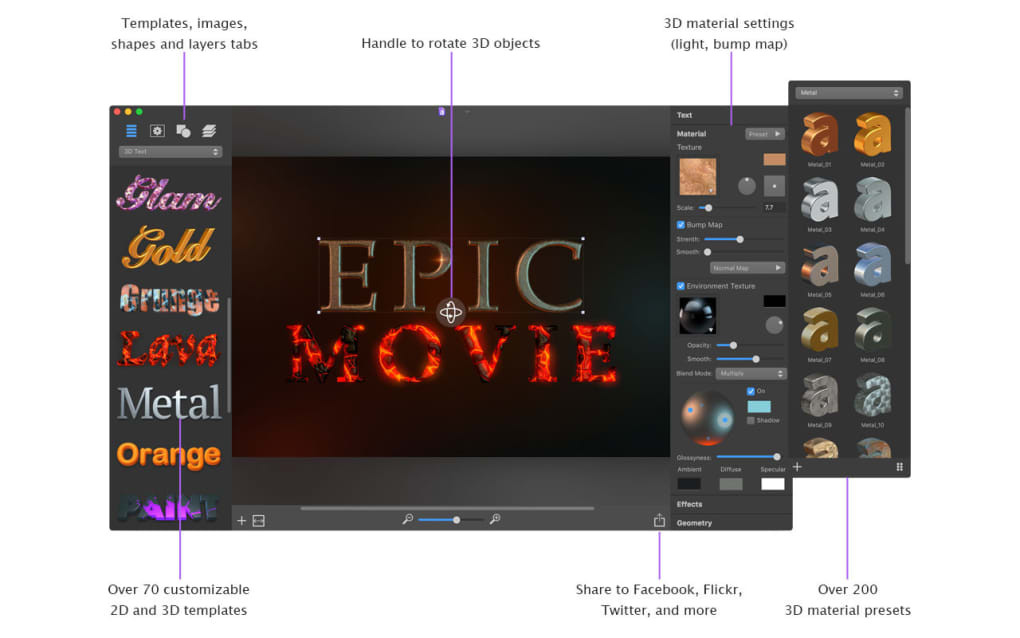The image size is (1020, 638).
Task: Click the 3D rotate handle on EPIC text
Action: (x=450, y=312)
